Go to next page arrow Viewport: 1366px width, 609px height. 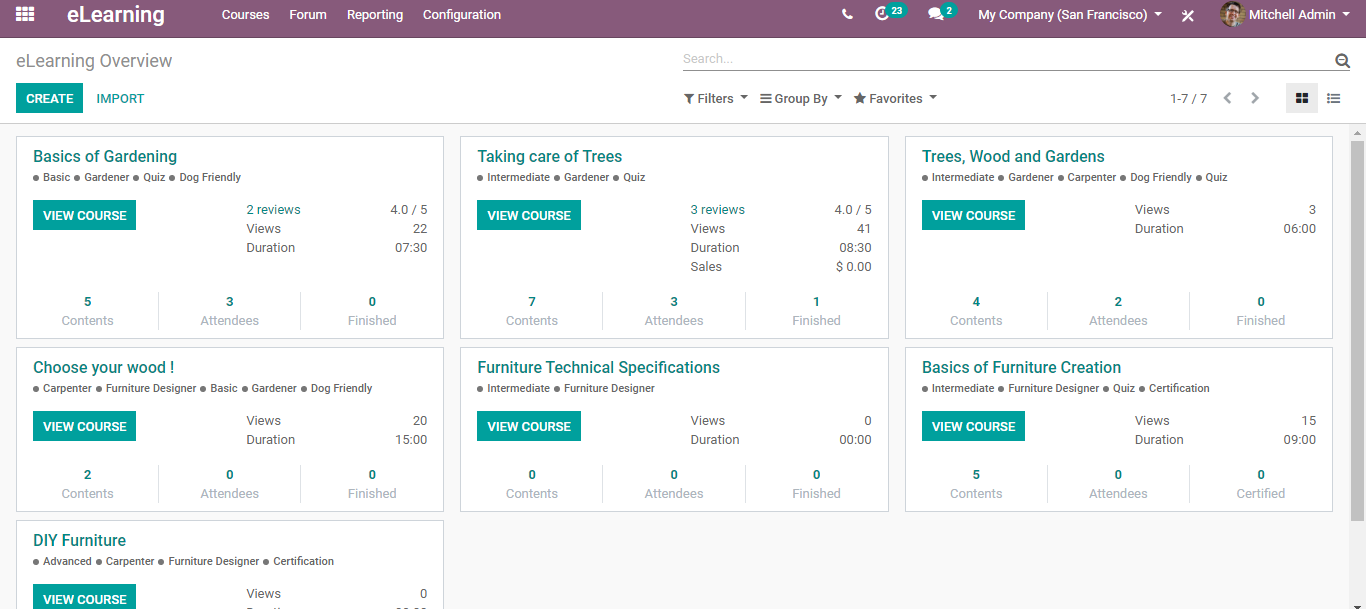click(x=1255, y=98)
